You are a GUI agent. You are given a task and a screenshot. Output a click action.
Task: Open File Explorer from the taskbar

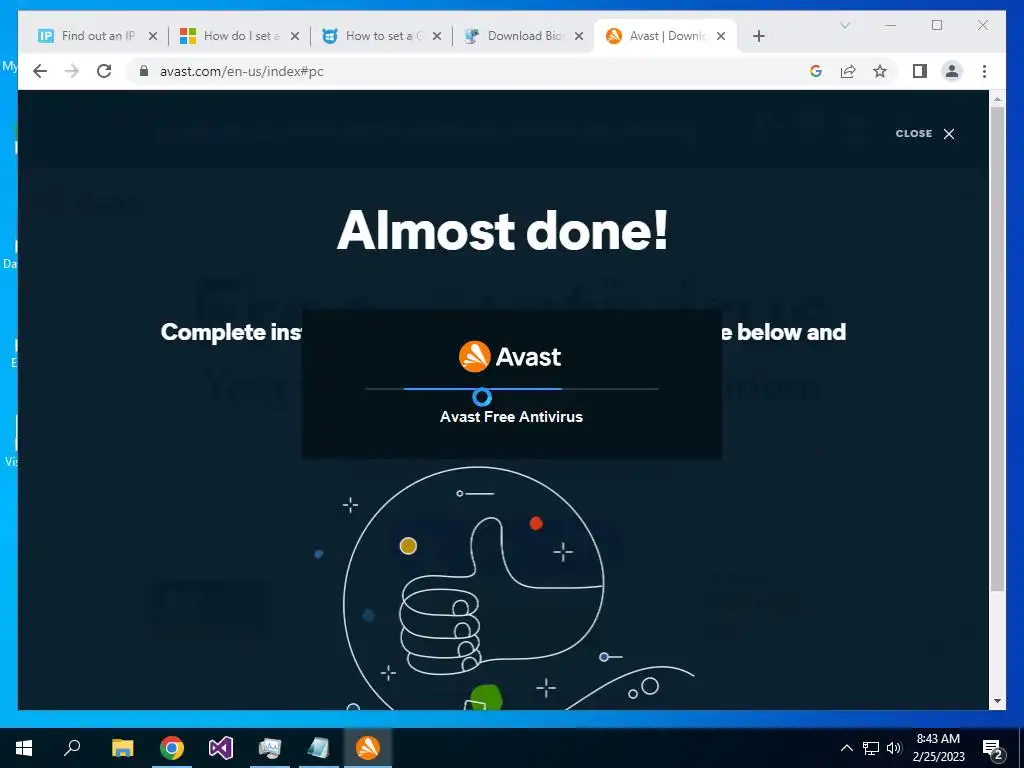tap(122, 748)
